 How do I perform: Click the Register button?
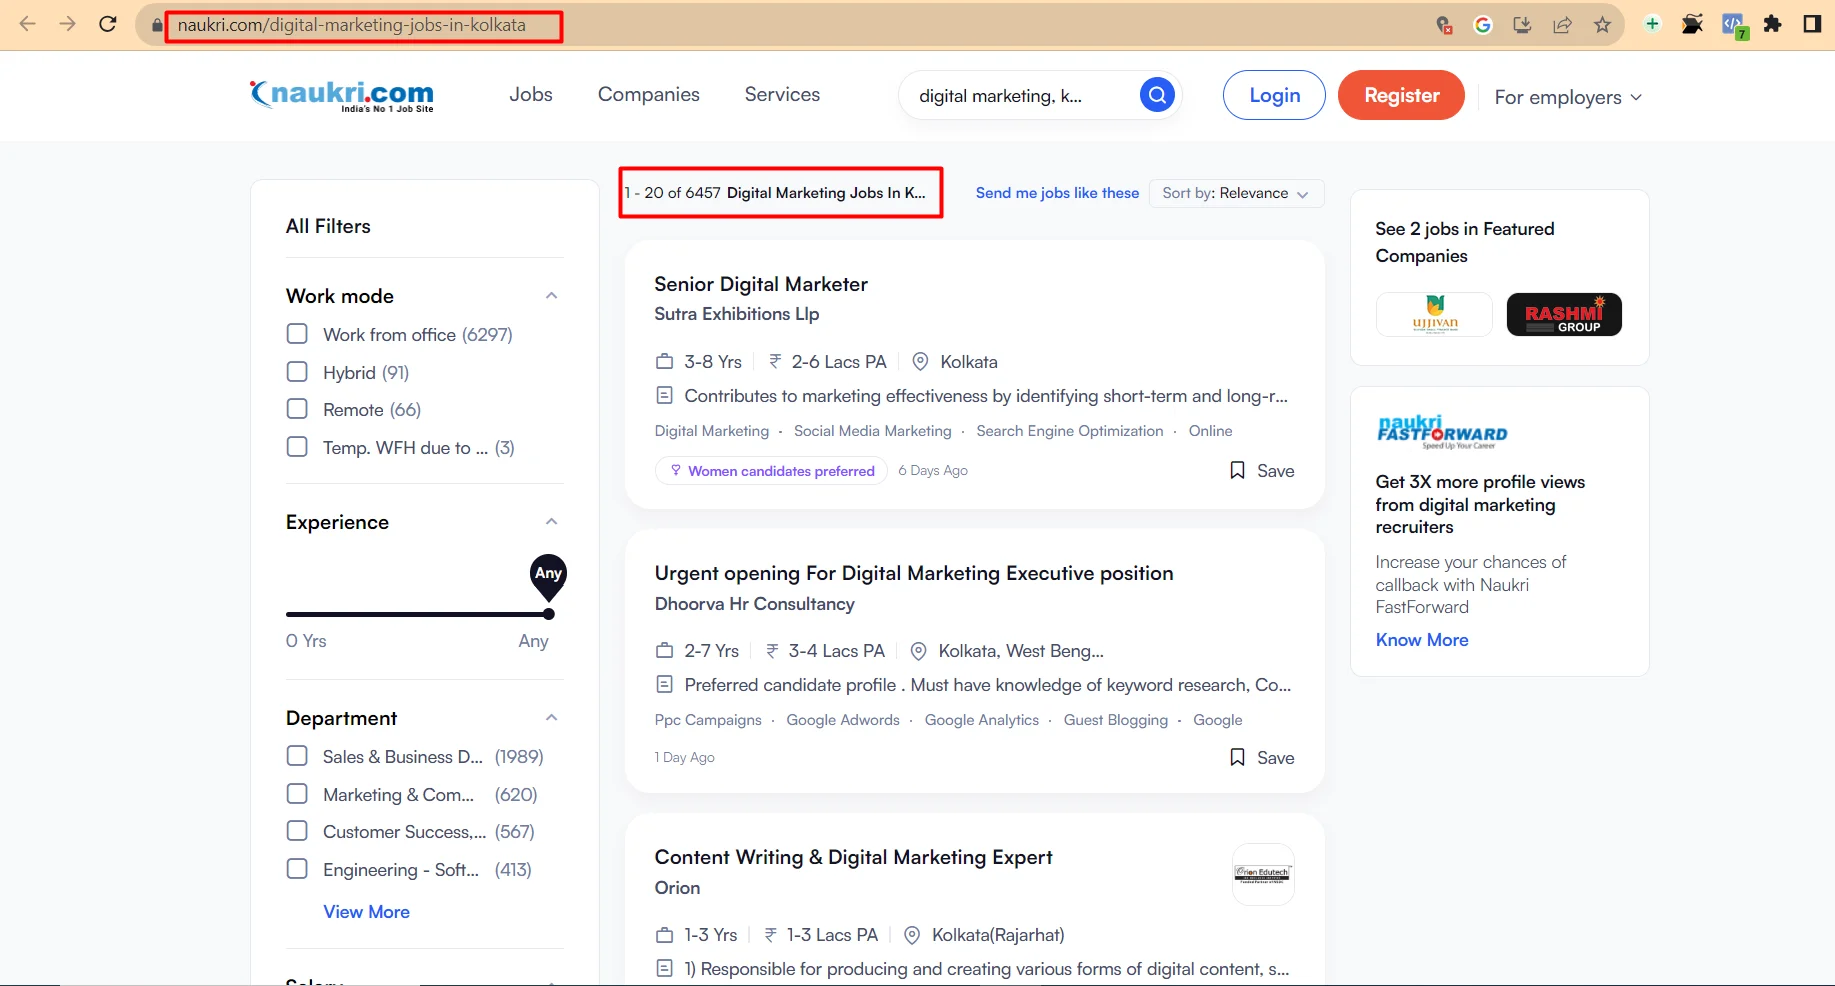click(x=1401, y=95)
